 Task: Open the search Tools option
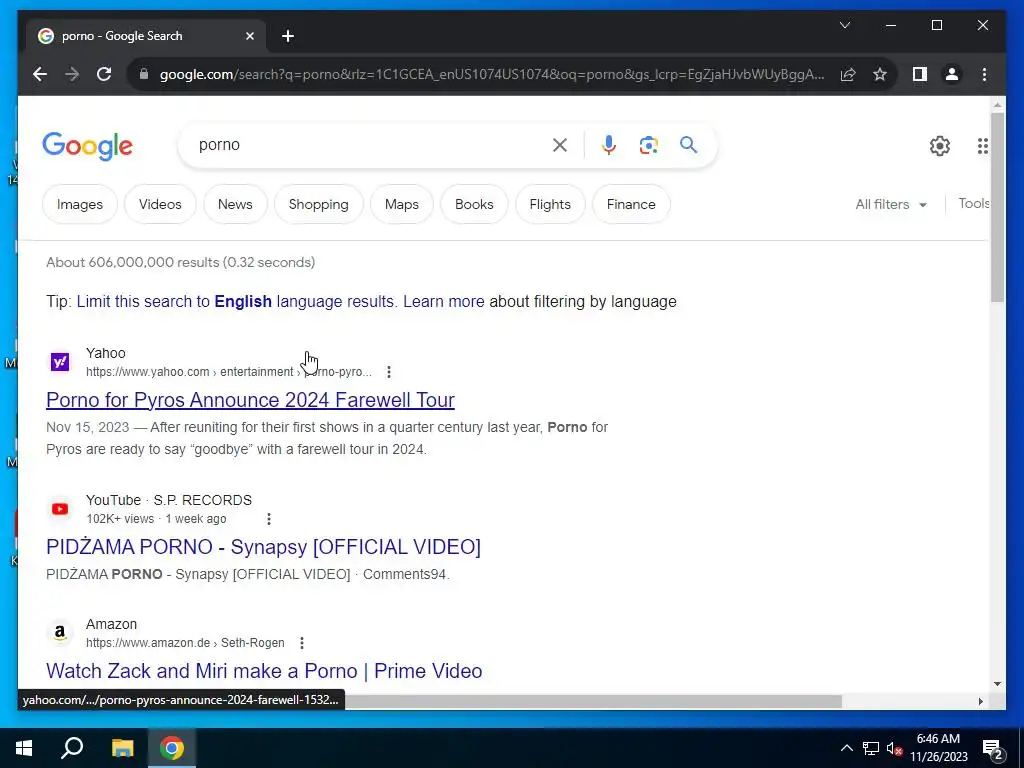(x=973, y=204)
